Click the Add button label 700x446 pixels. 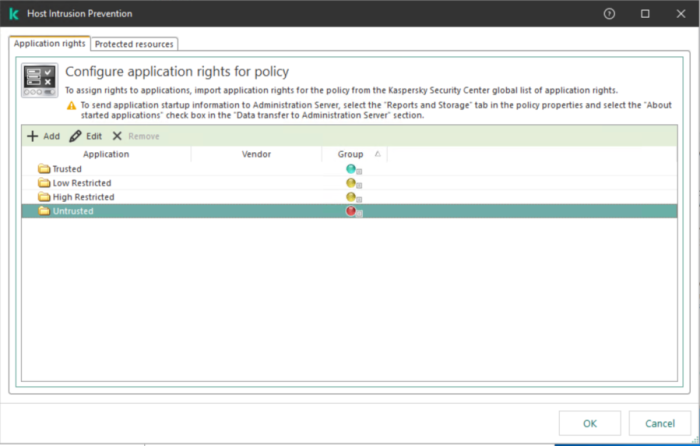[51, 136]
